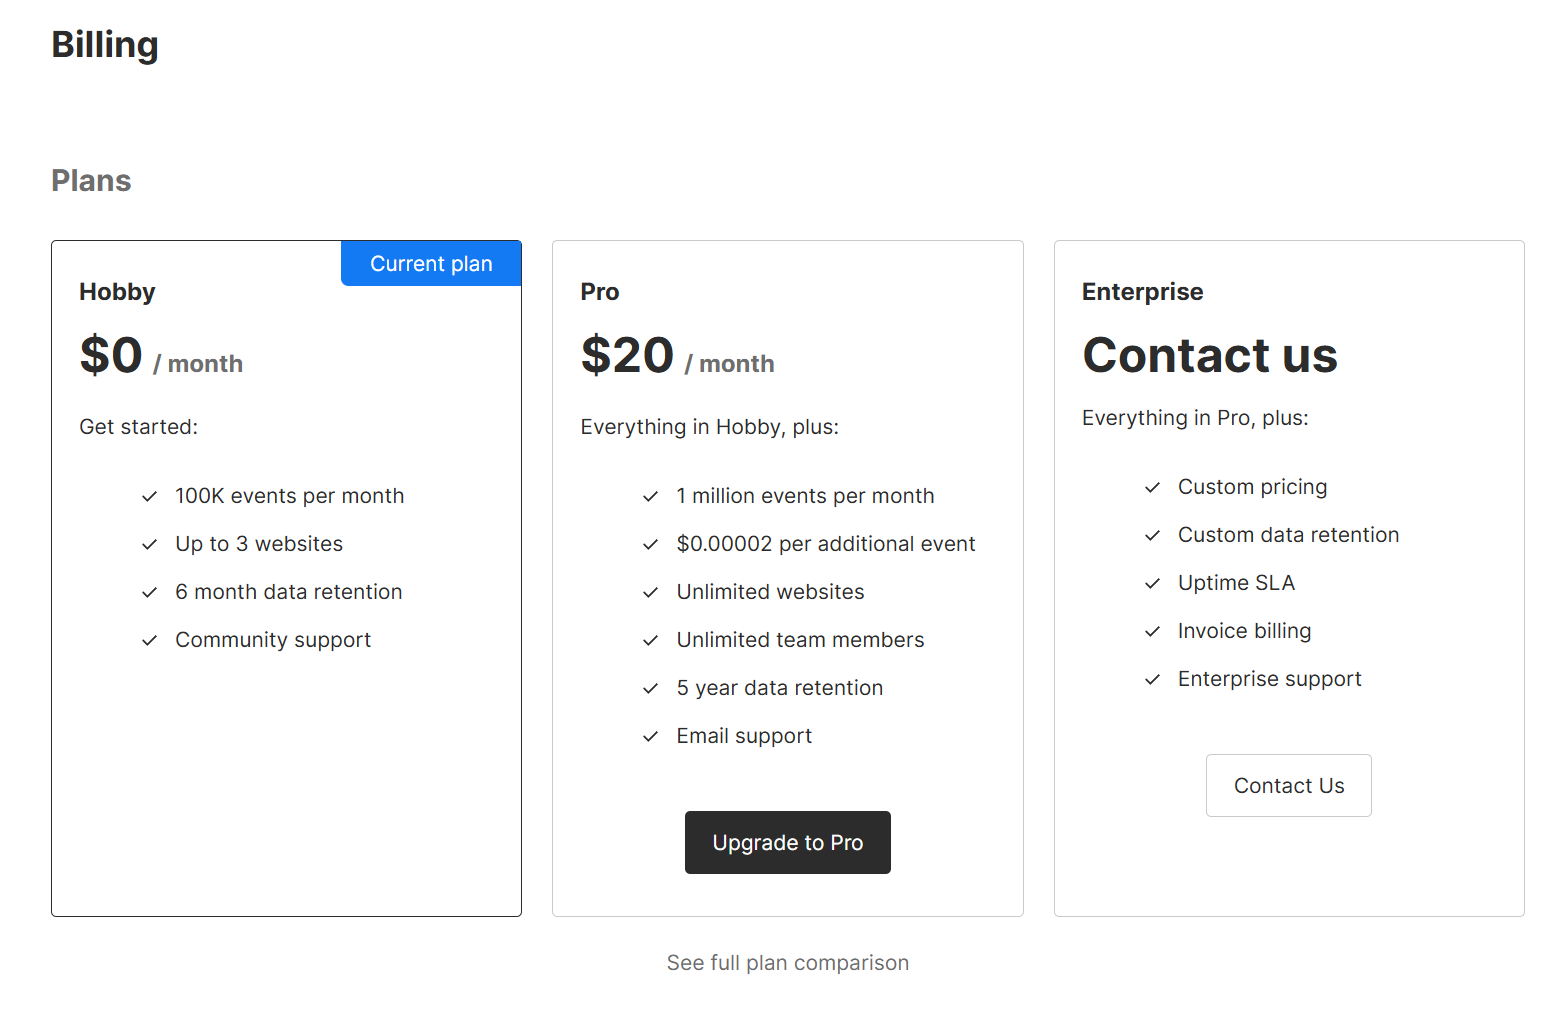Click checkmark next to Invoice billing
The width and height of the screenshot is (1563, 1010).
click(x=1153, y=631)
